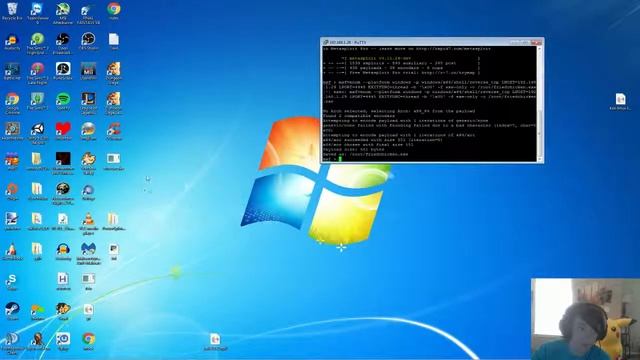Select the VLC media player shortcut

pyautogui.click(x=88, y=223)
